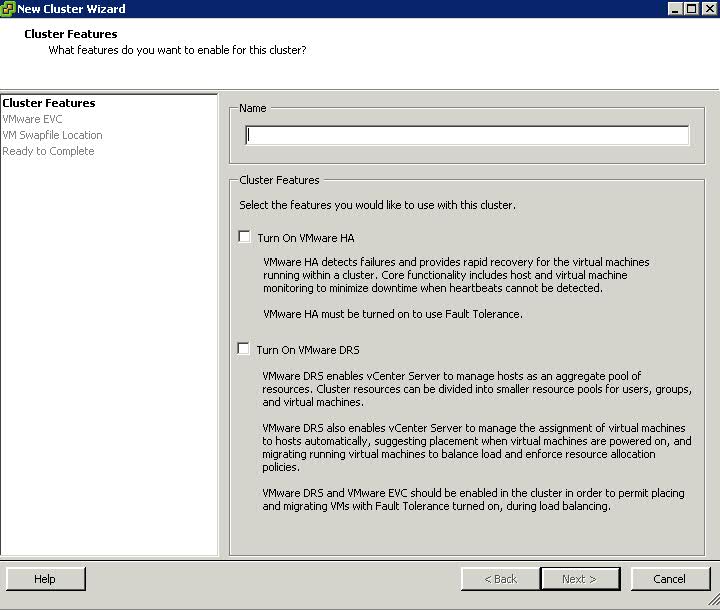720x610 pixels.
Task: Click the resize grip in window corner
Action: (714, 600)
